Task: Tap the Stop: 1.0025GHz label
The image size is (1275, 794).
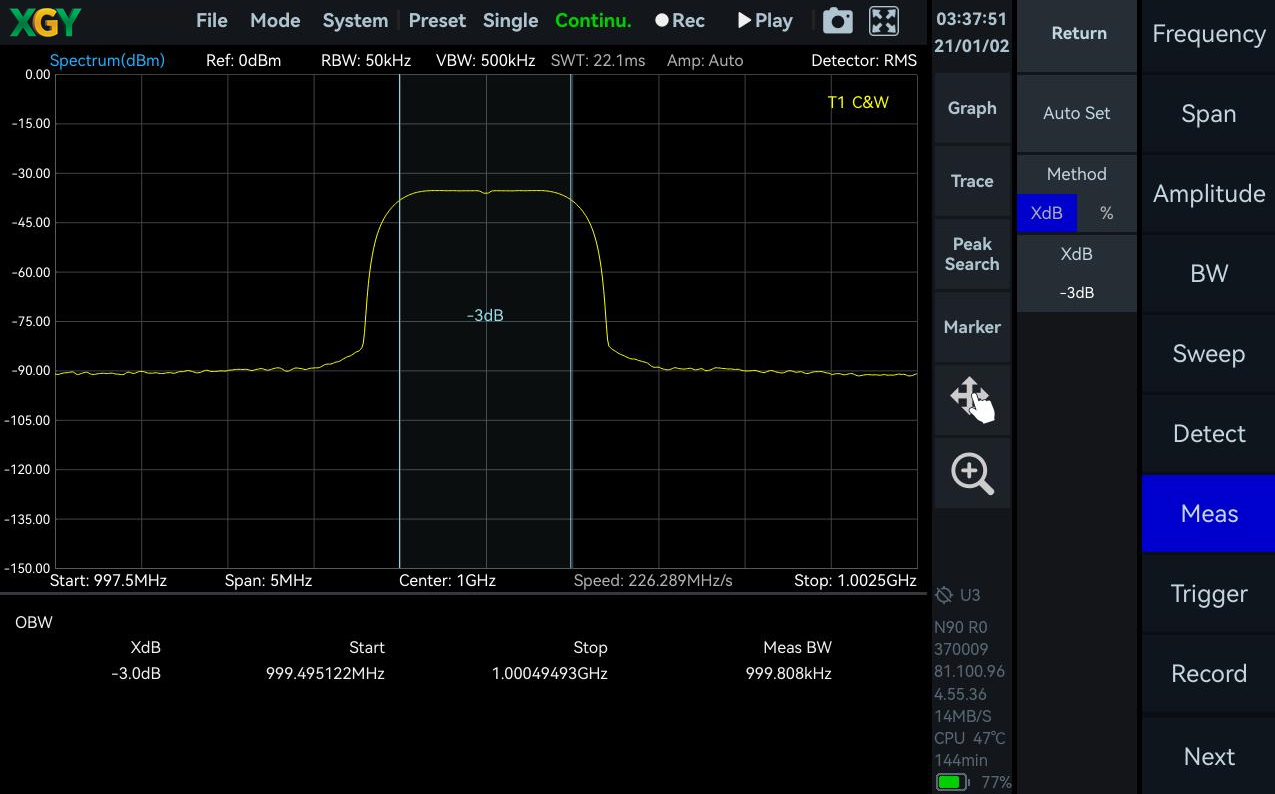Action: click(x=855, y=580)
